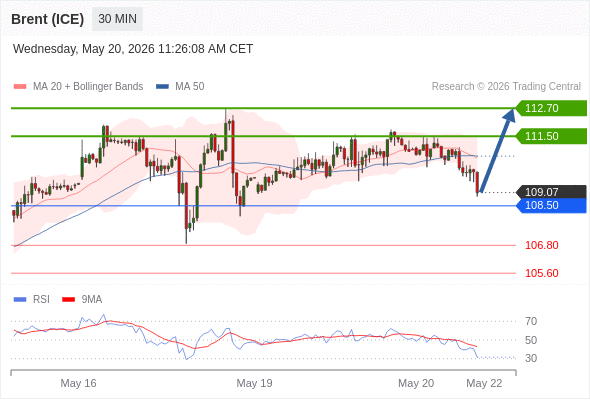Image resolution: width=590 pixels, height=400 pixels.
Task: Click the Research © 2026 Trading Central credit
Action: 506,87
